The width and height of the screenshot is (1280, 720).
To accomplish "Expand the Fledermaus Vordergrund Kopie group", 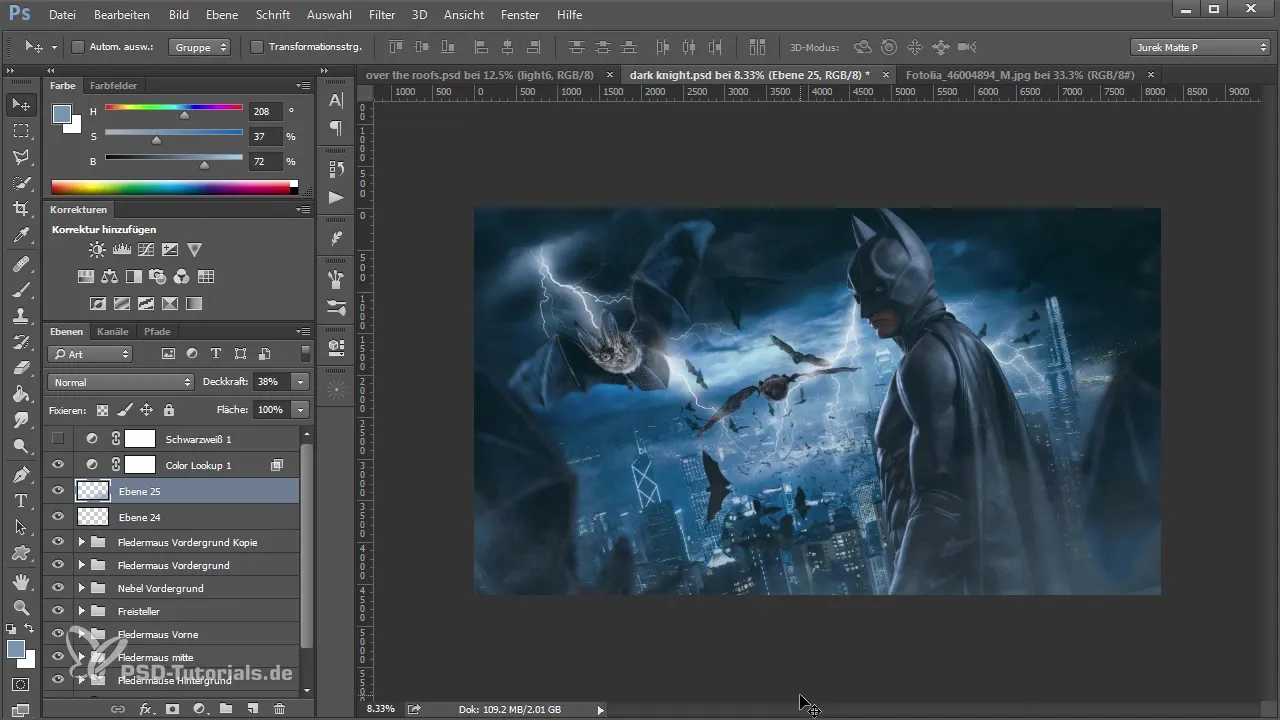I will 81,542.
